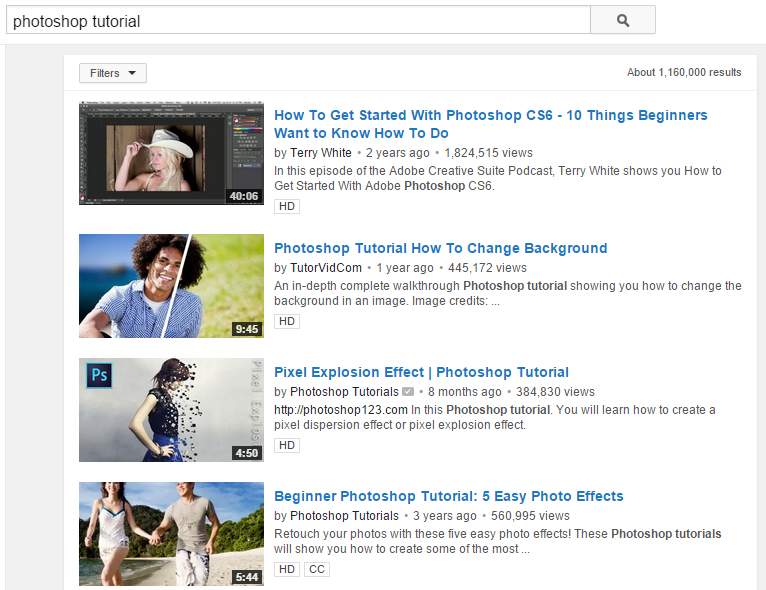The image size is (766, 590).
Task: Click the http://photoshop123.com description text
Action: [340, 410]
